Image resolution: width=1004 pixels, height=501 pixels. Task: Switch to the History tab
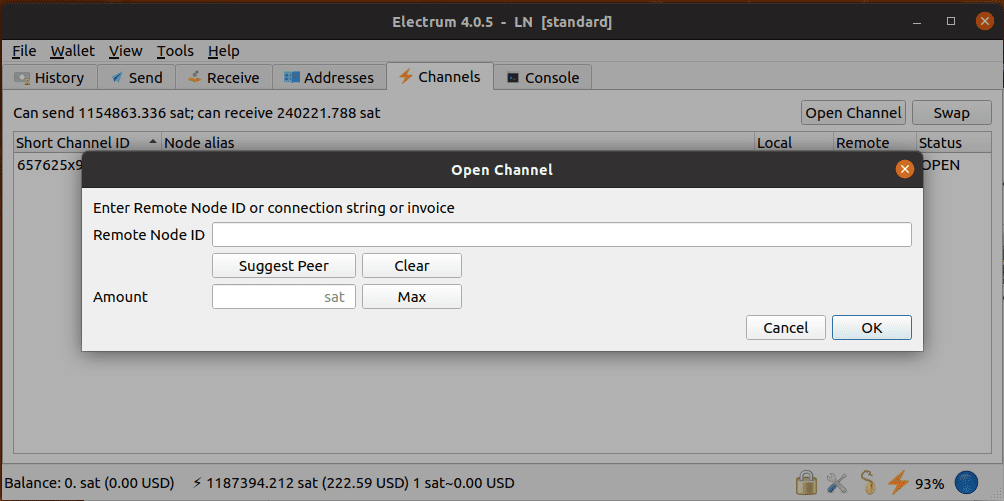pos(52,78)
